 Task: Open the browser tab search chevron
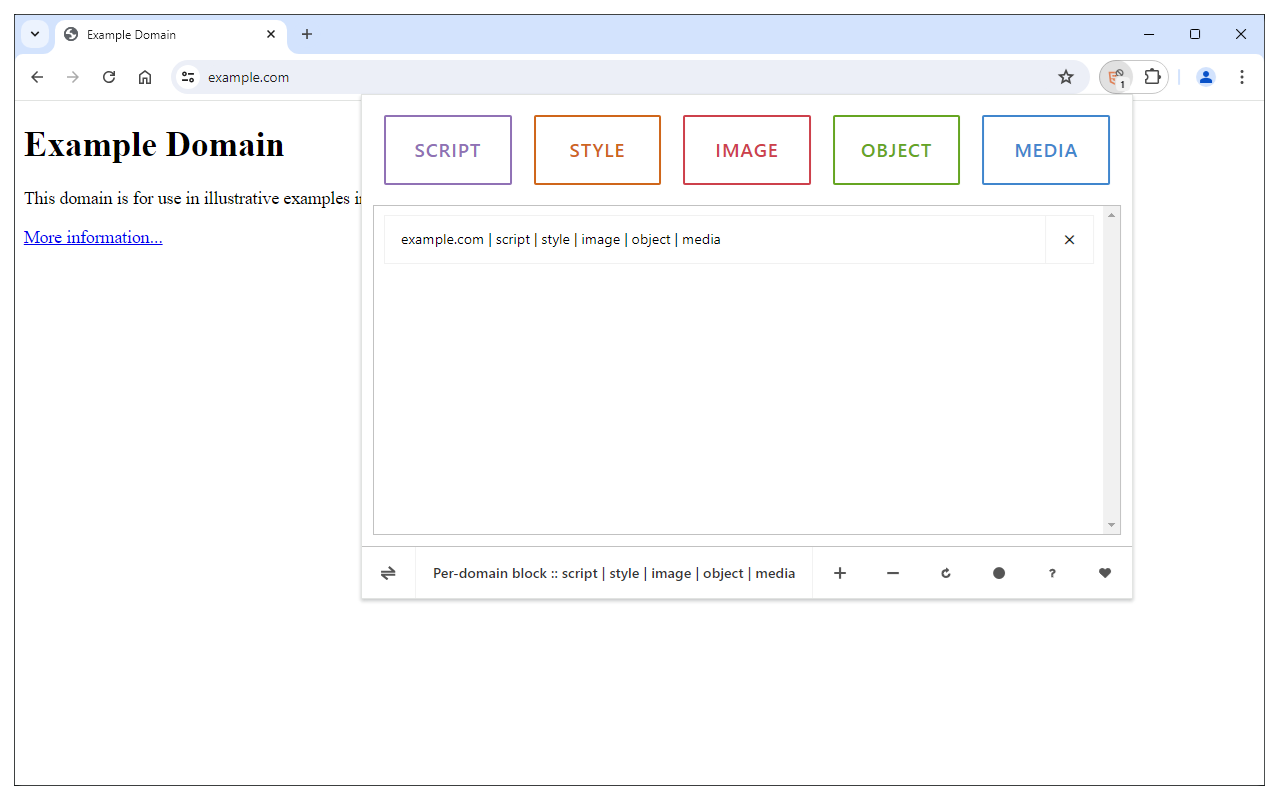coord(33,33)
